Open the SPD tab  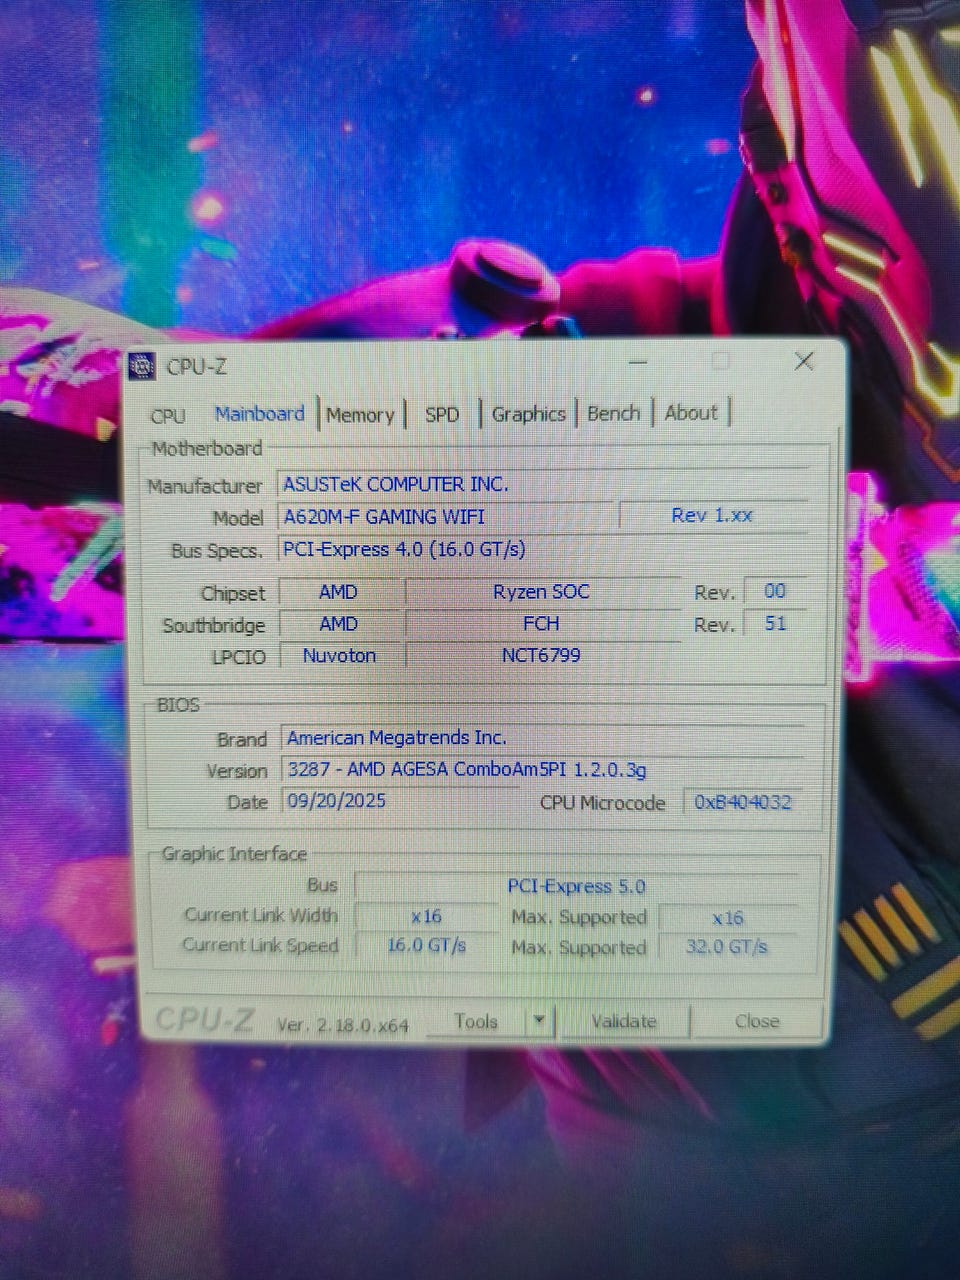point(442,414)
